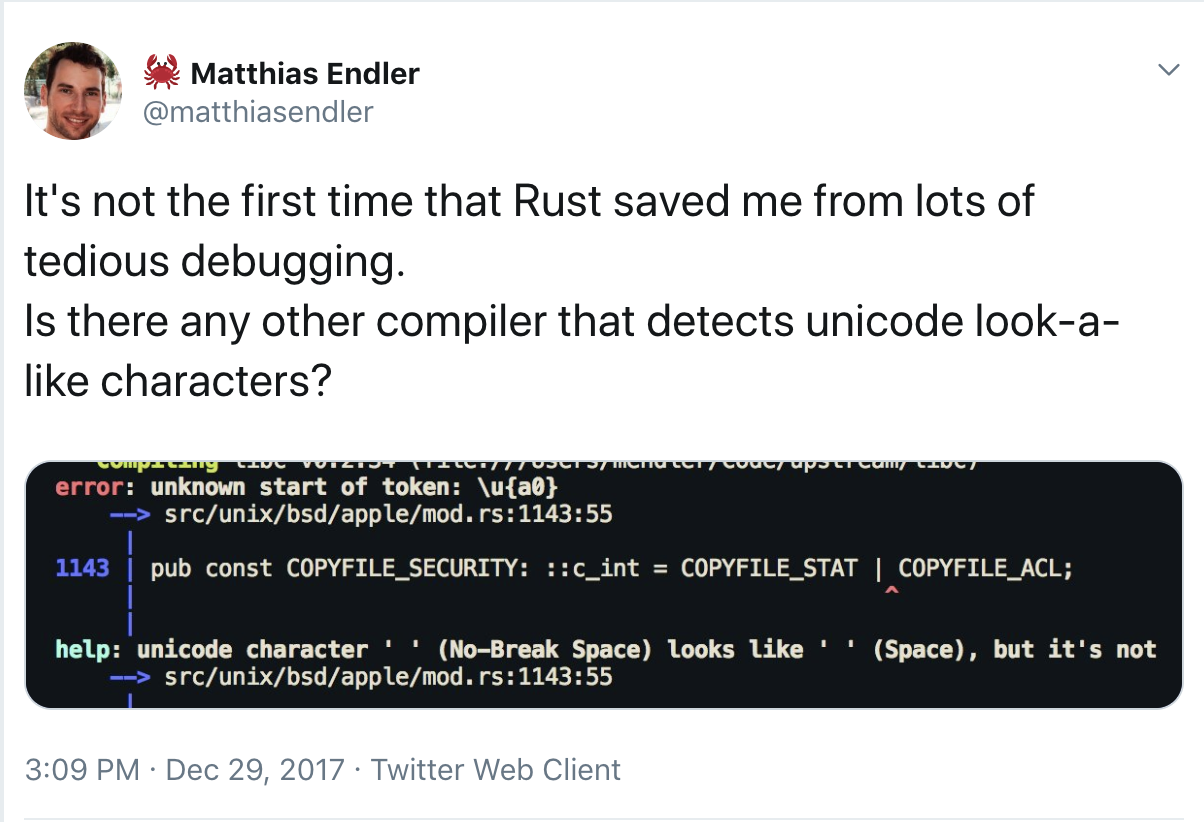Visit the @matthiasendler handle

coord(259,112)
